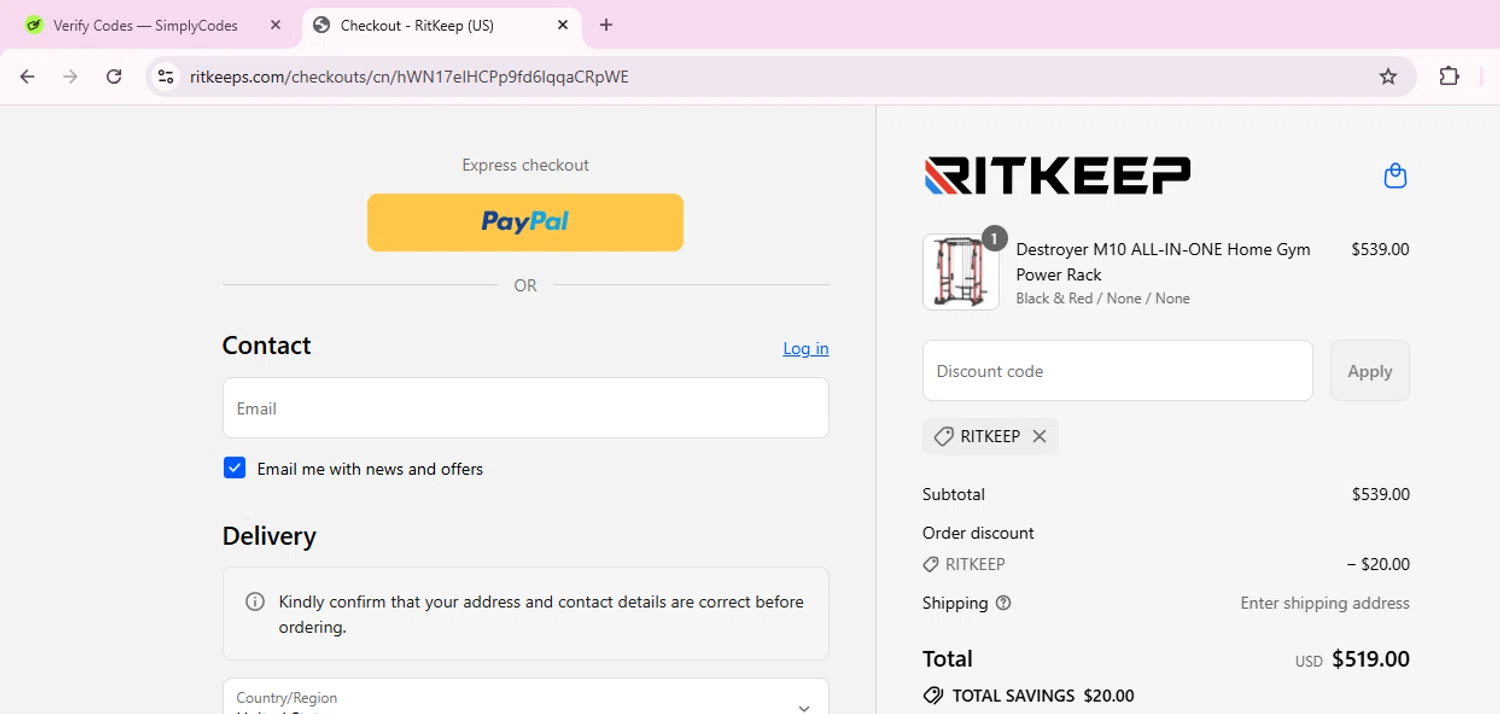Open the shopping bag cart icon
Screen dimensions: 1500x714
point(1395,176)
